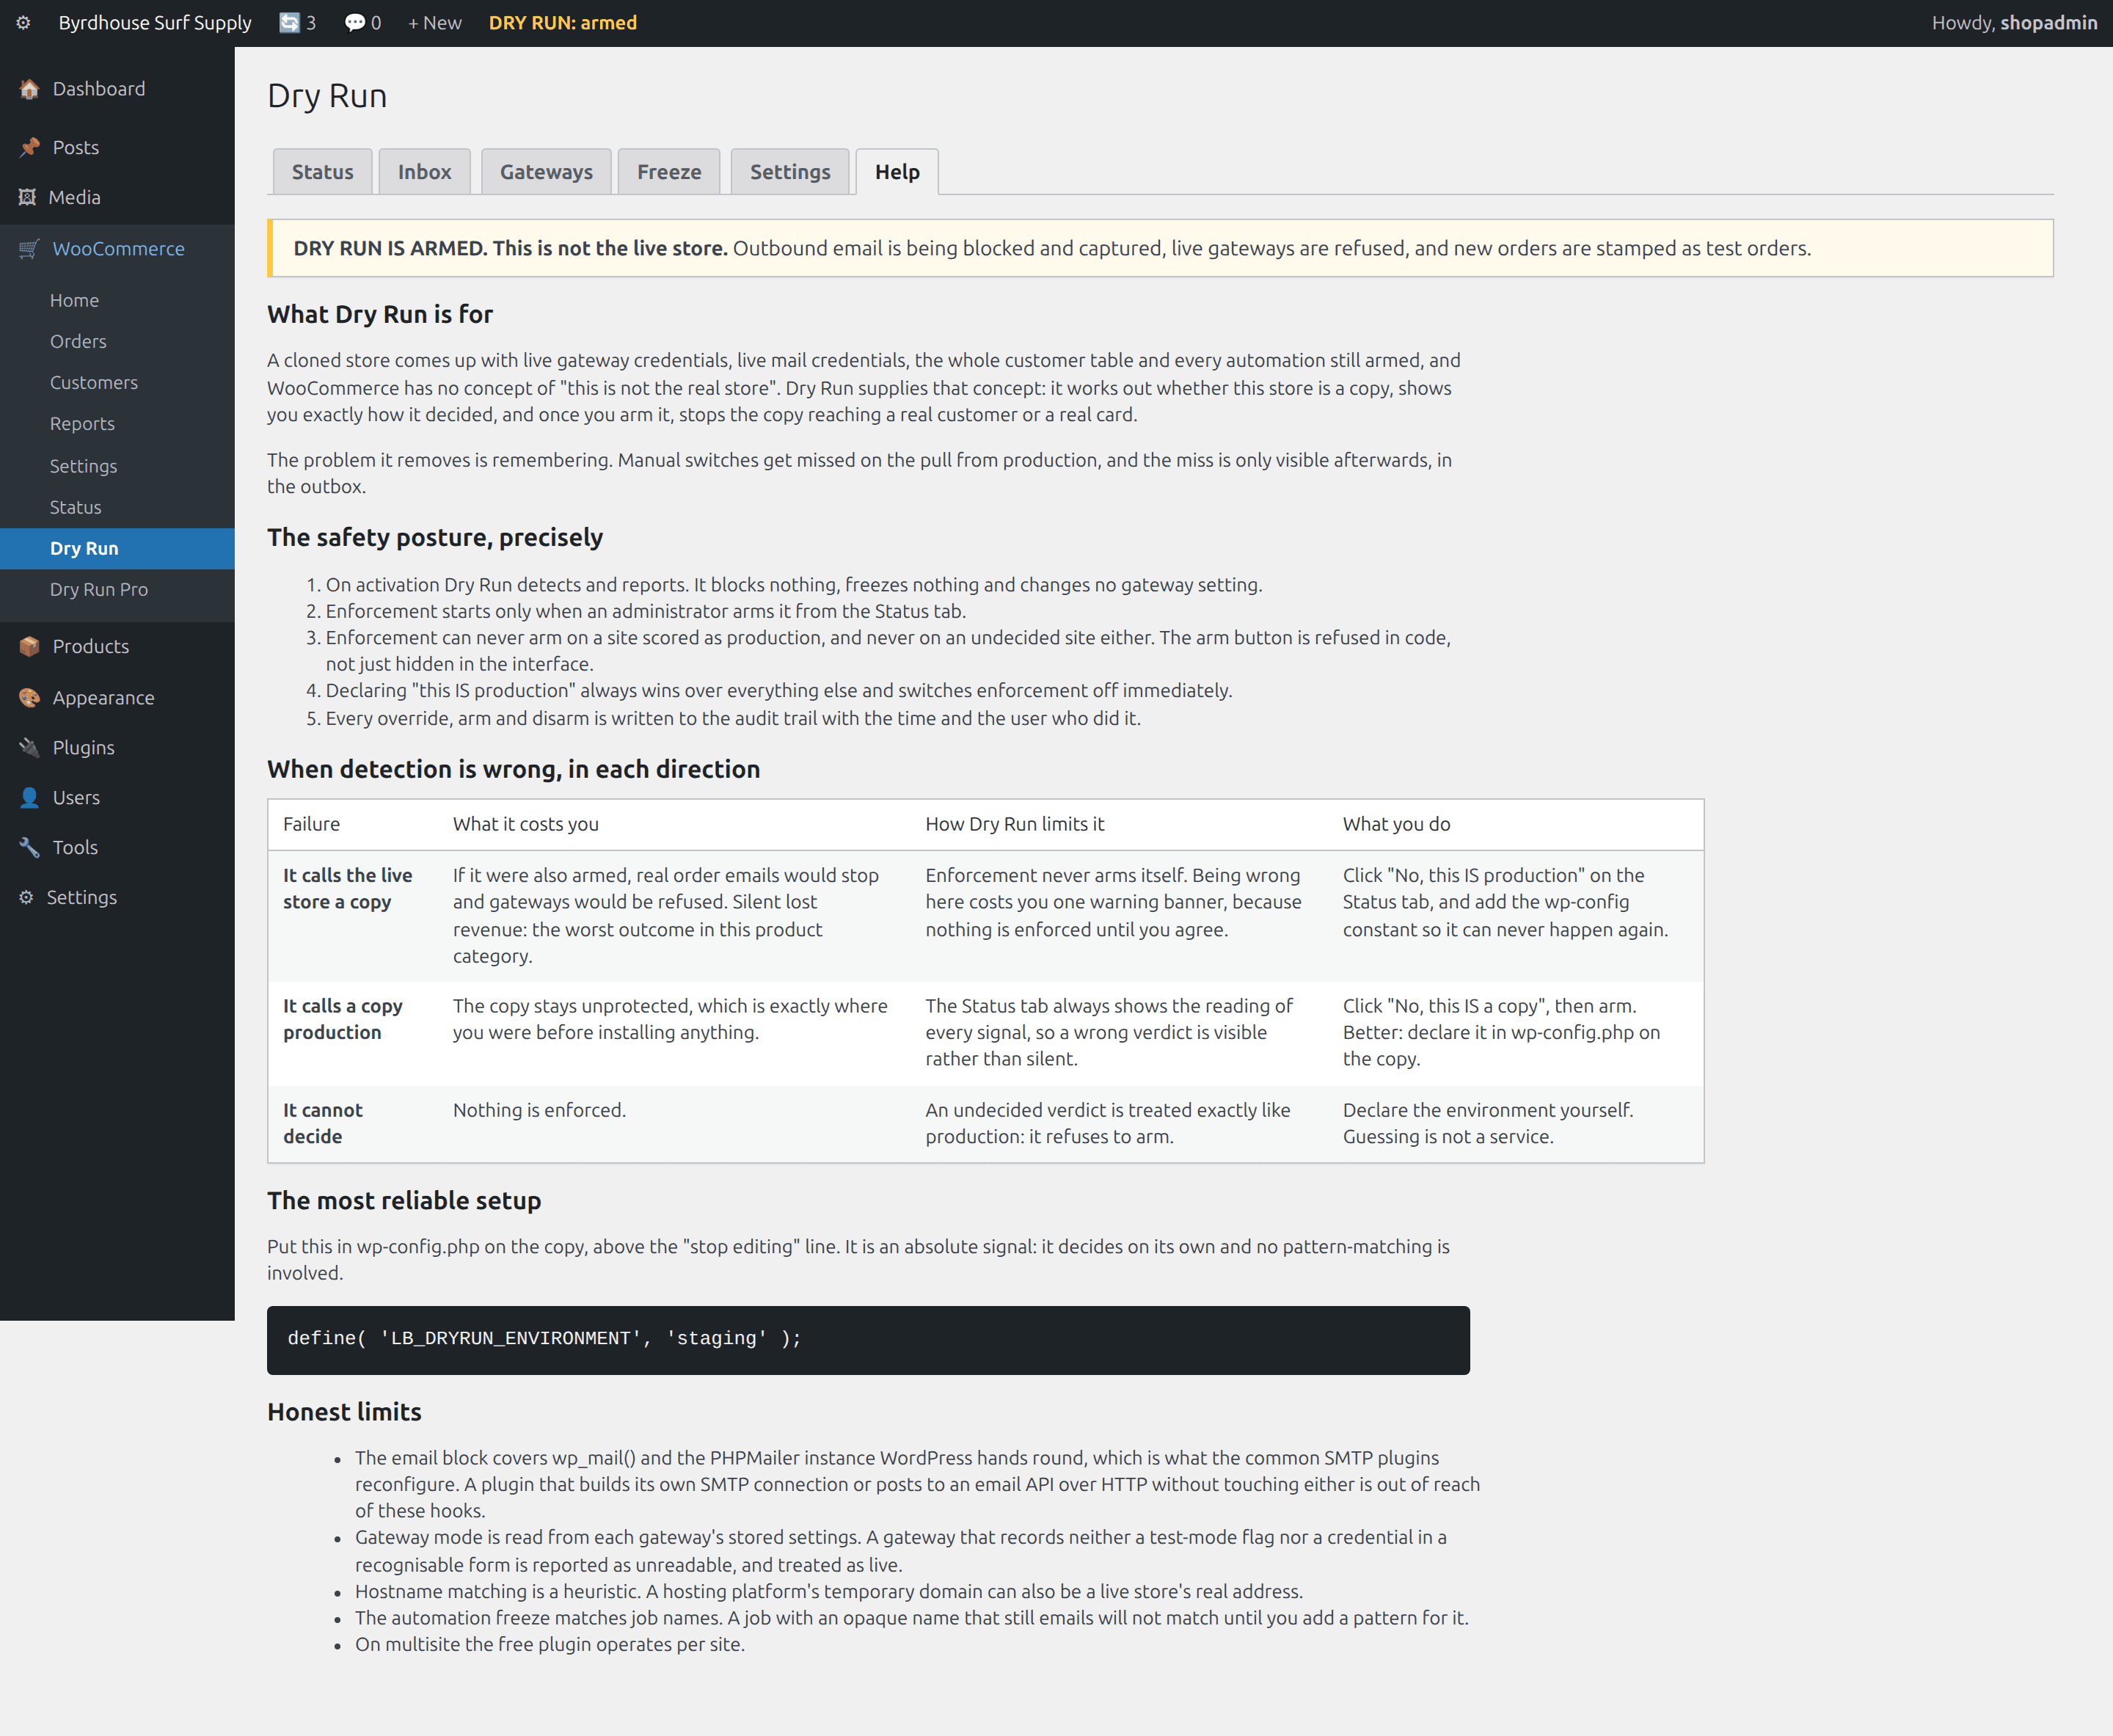Viewport: 2113px width, 1736px height.
Task: Open WooCommerce Home submenu
Action: pos(117,300)
